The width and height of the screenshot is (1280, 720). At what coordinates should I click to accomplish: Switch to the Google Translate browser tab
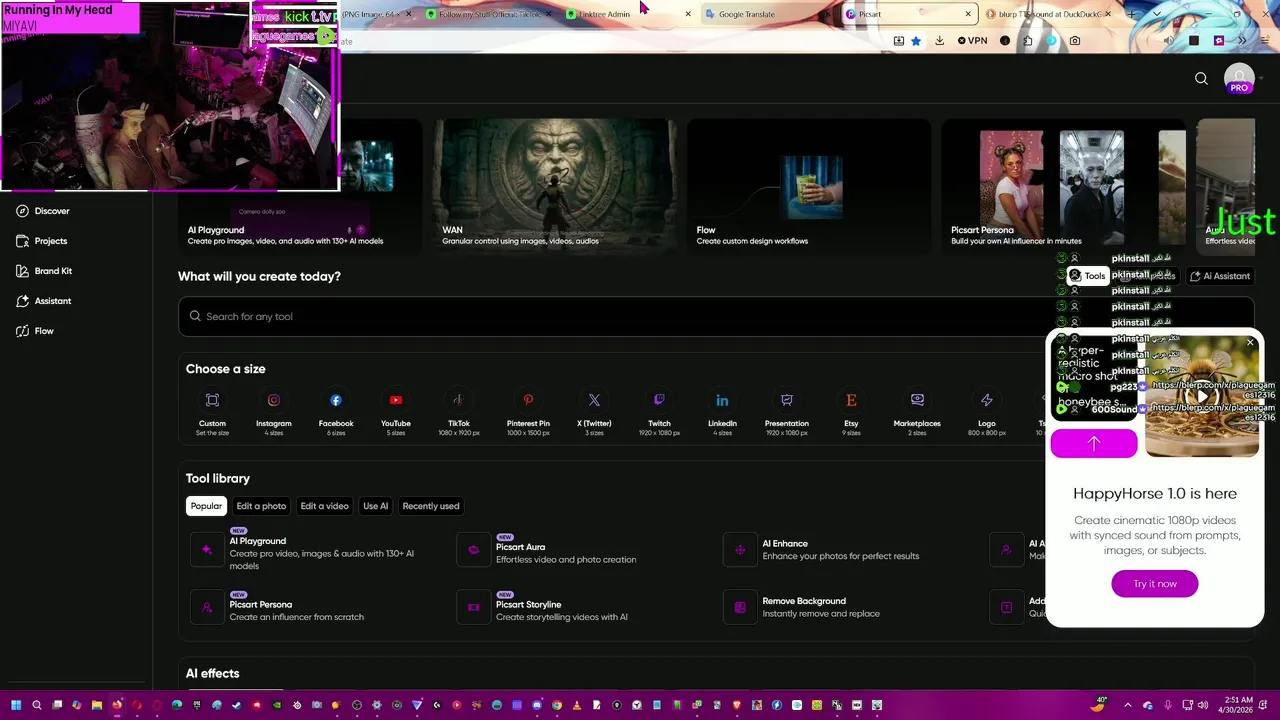pyautogui.click(x=765, y=14)
